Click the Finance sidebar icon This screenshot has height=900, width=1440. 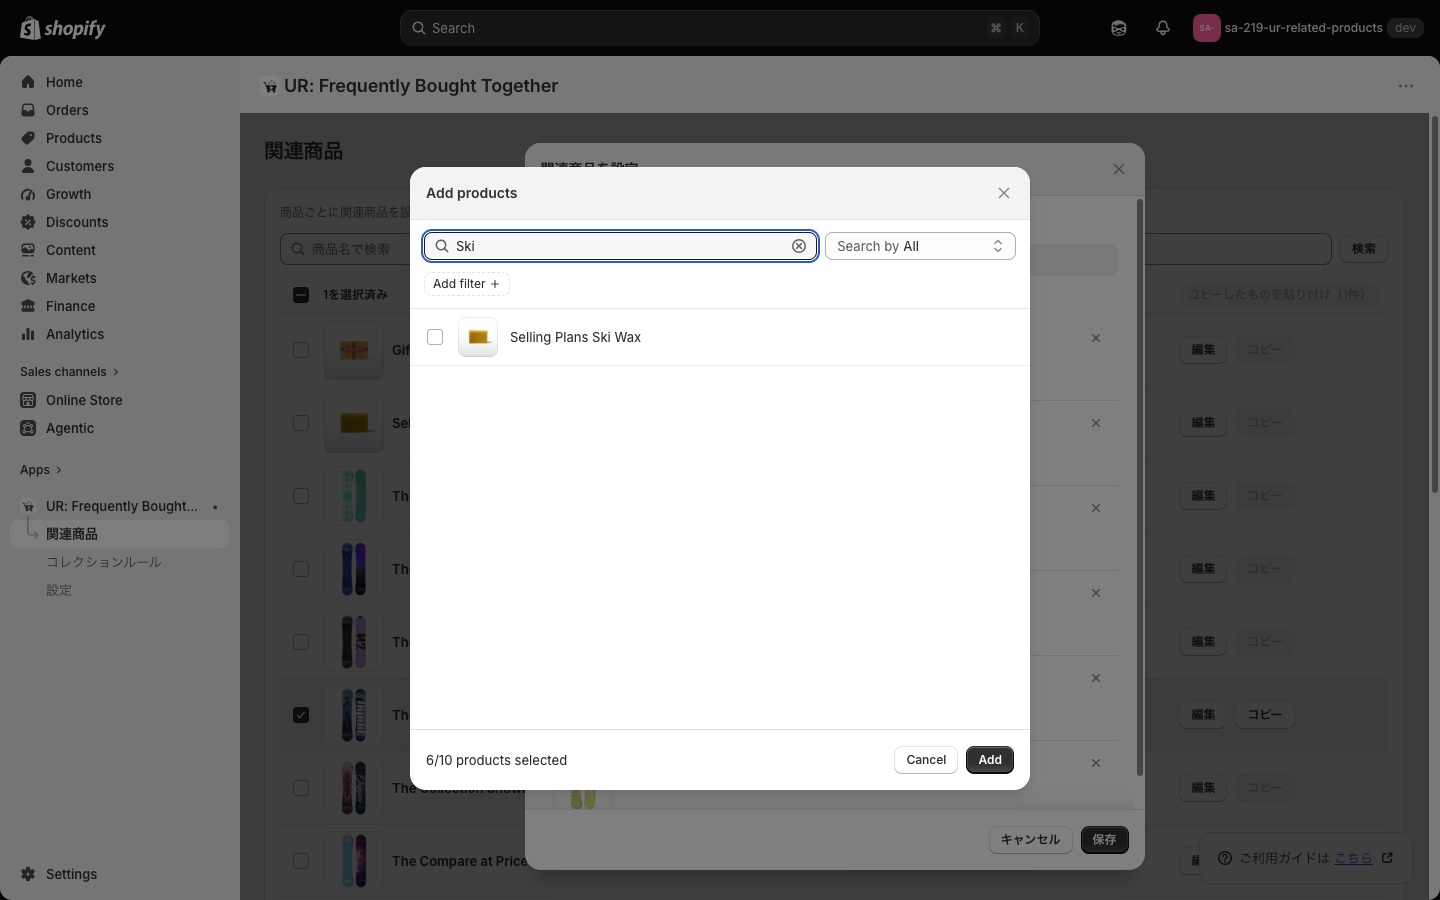click(28, 306)
